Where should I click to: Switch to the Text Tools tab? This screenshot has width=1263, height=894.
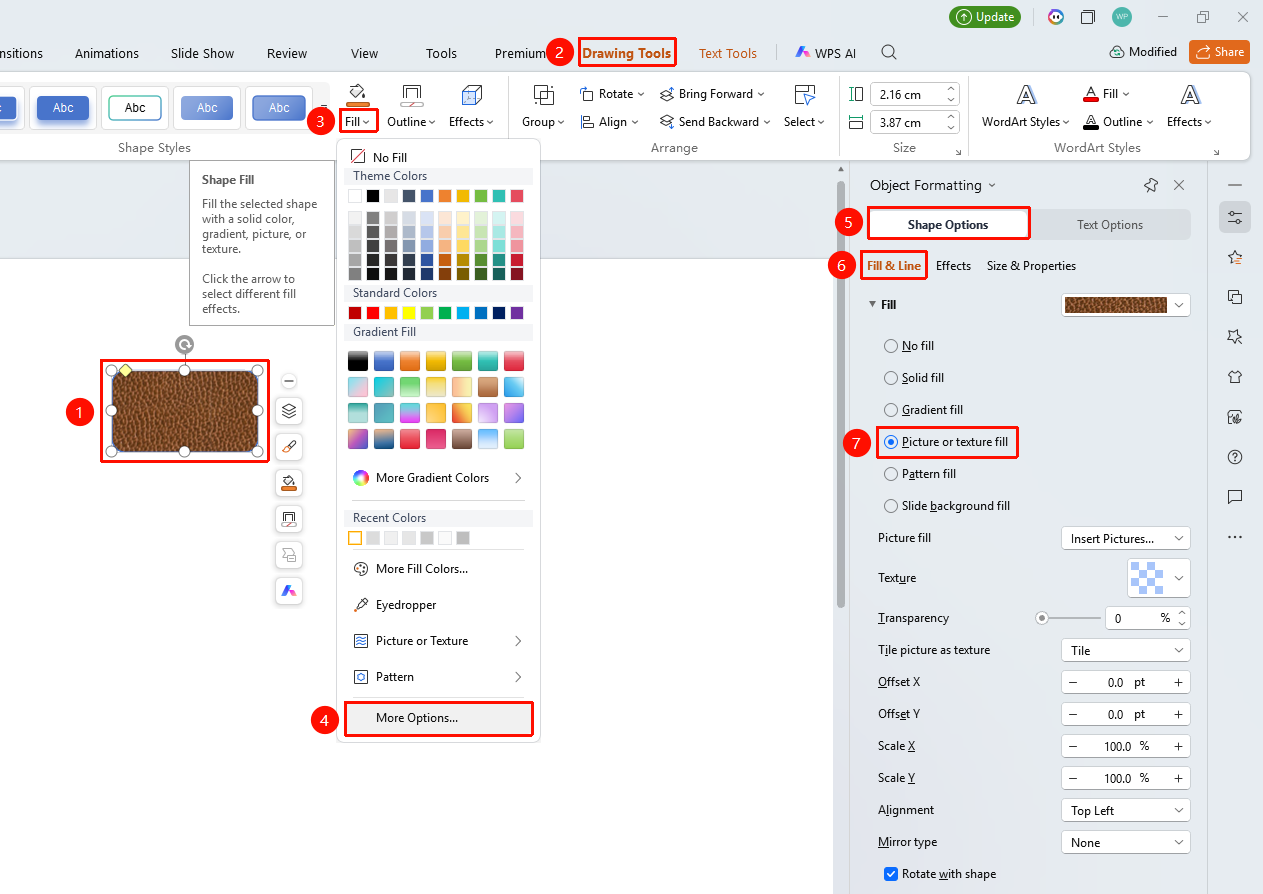click(x=728, y=53)
